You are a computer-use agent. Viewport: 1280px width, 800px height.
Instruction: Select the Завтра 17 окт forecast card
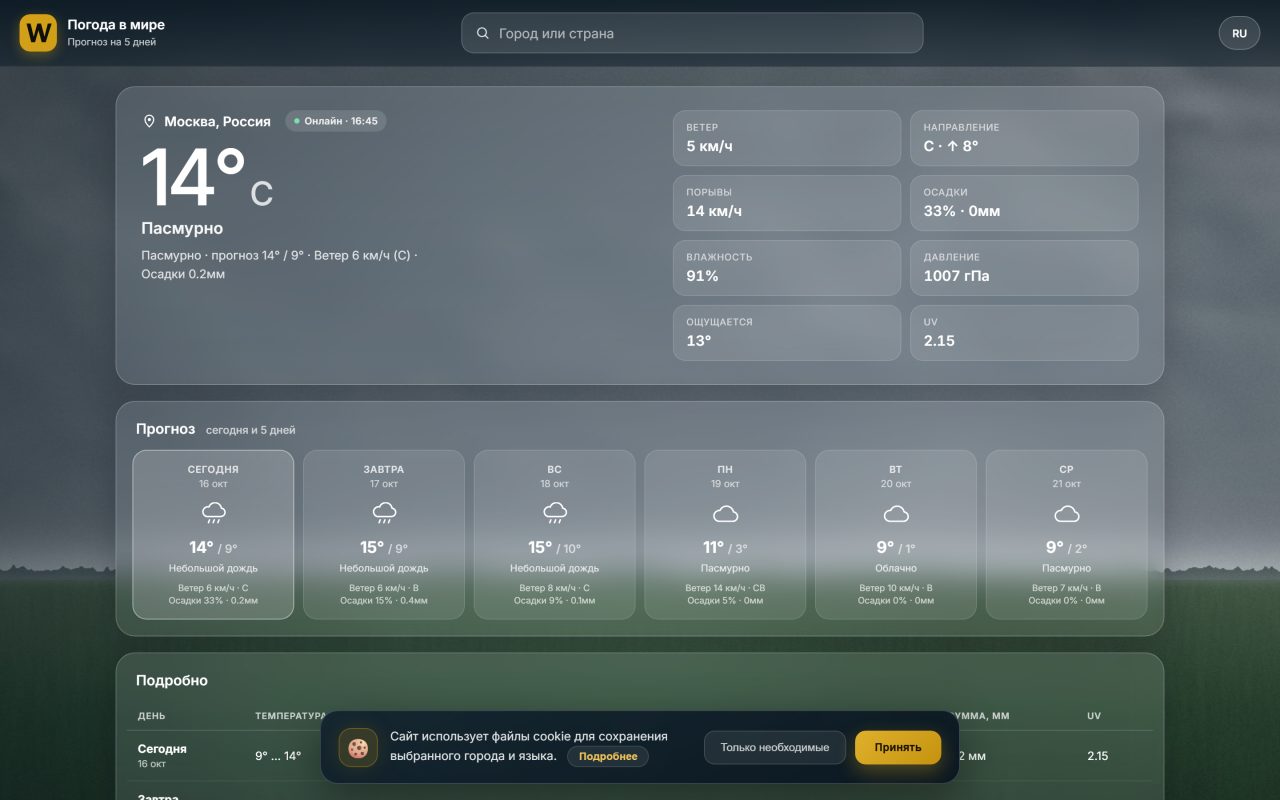(x=384, y=535)
